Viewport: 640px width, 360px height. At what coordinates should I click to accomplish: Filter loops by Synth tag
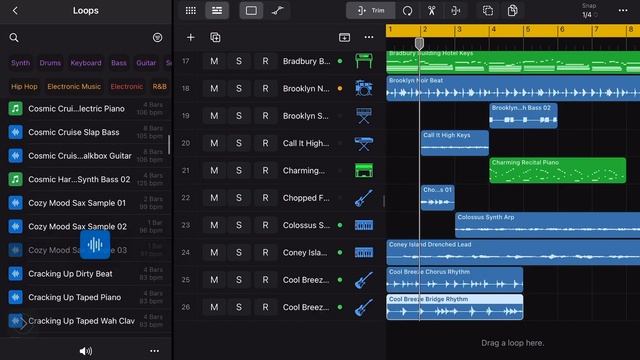tap(20, 63)
